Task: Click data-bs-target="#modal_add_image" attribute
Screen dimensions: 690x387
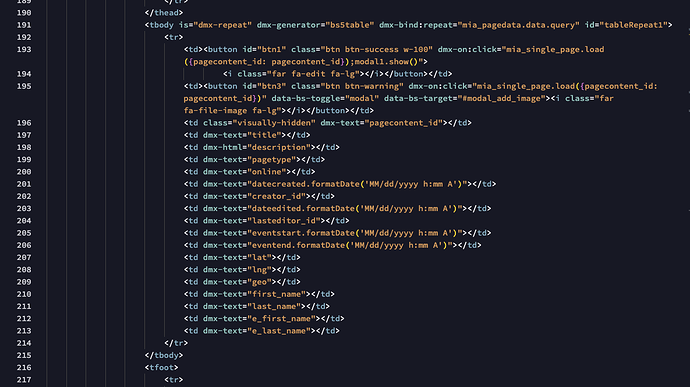Action: coord(464,99)
